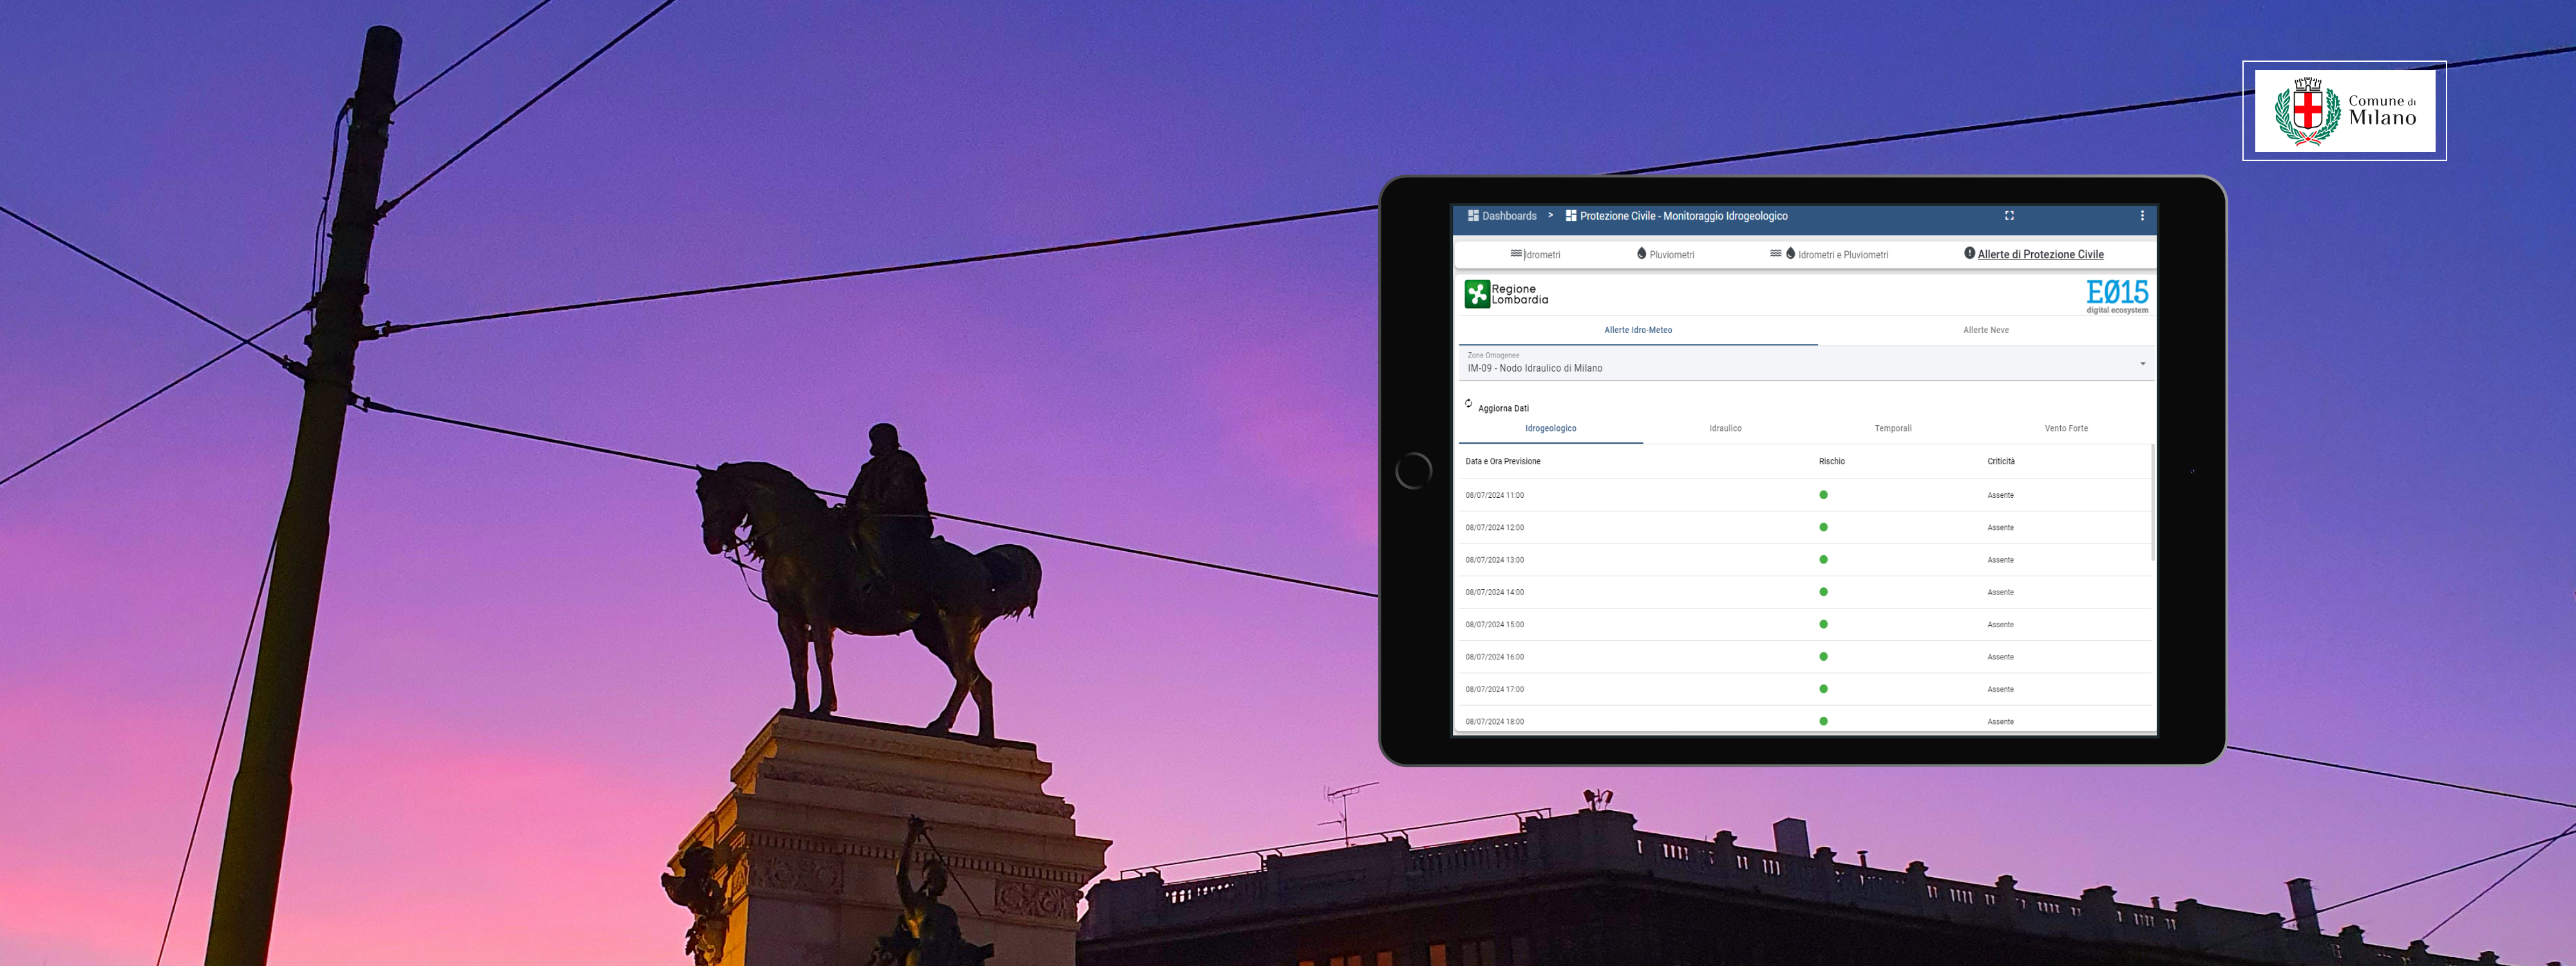Switch to the Allerte Neve tab

[x=1985, y=330]
